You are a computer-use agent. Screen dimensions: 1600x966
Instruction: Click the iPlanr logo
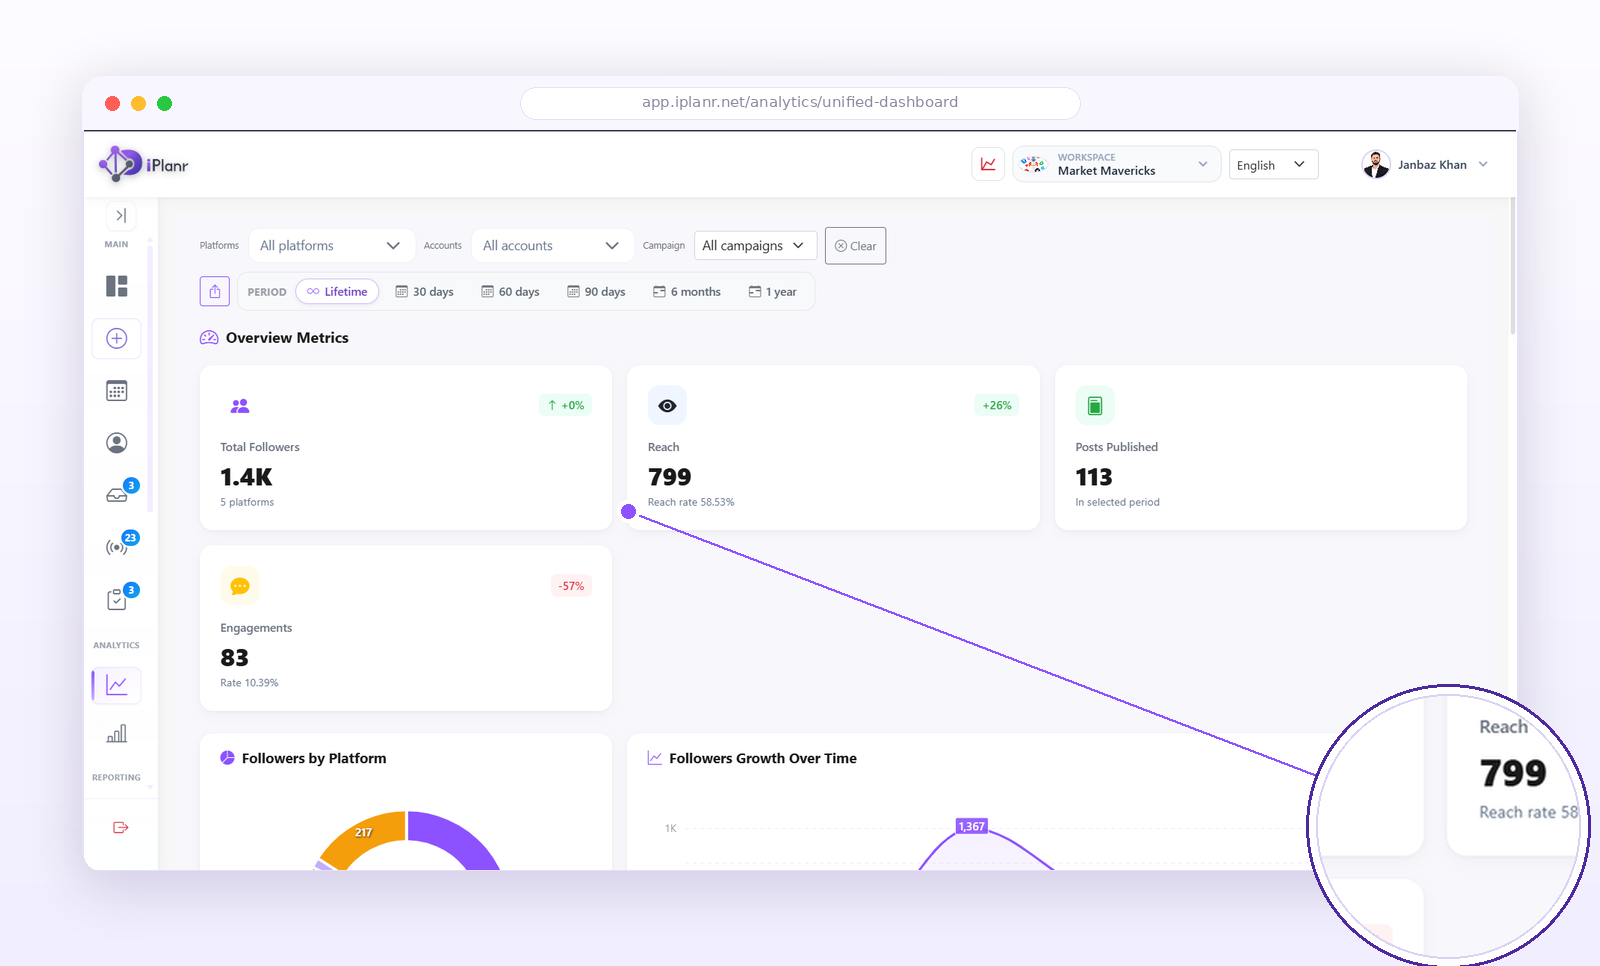[x=144, y=164]
